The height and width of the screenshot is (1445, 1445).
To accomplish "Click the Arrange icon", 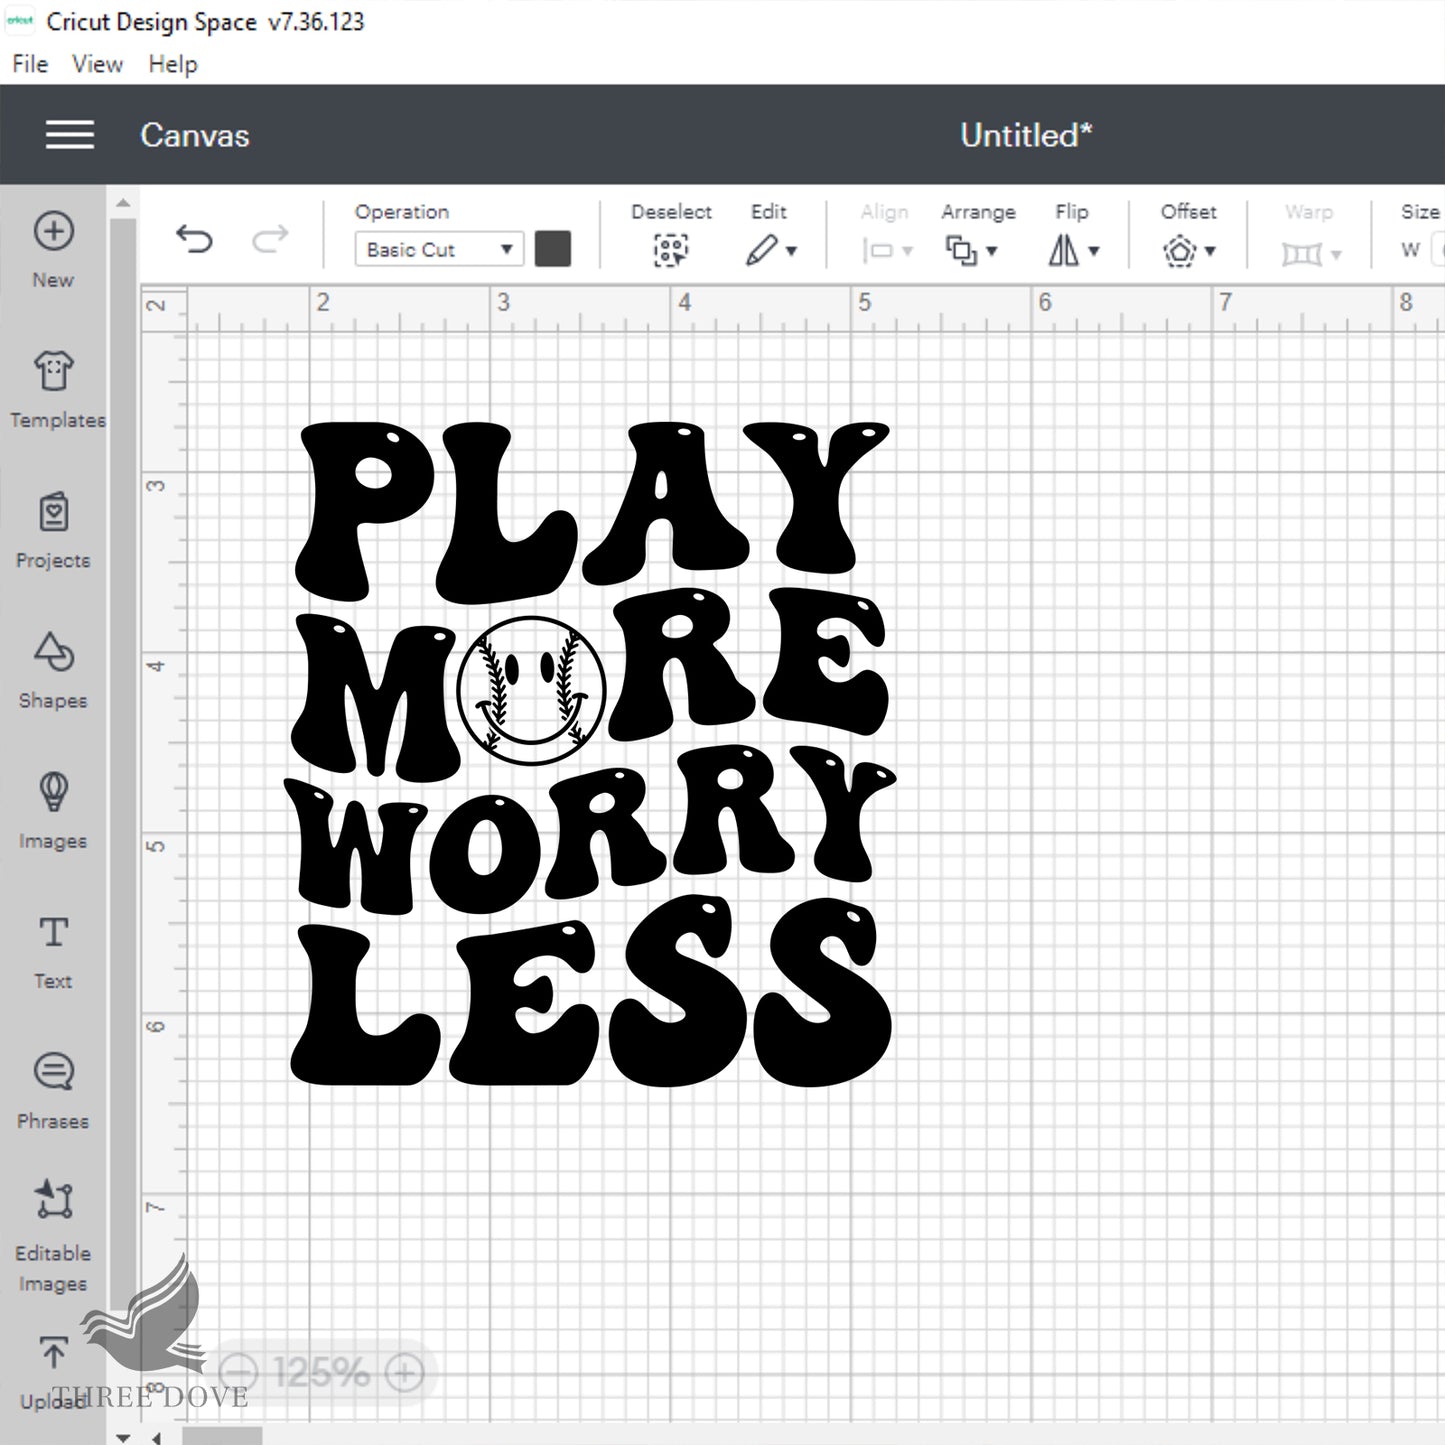I will point(961,250).
